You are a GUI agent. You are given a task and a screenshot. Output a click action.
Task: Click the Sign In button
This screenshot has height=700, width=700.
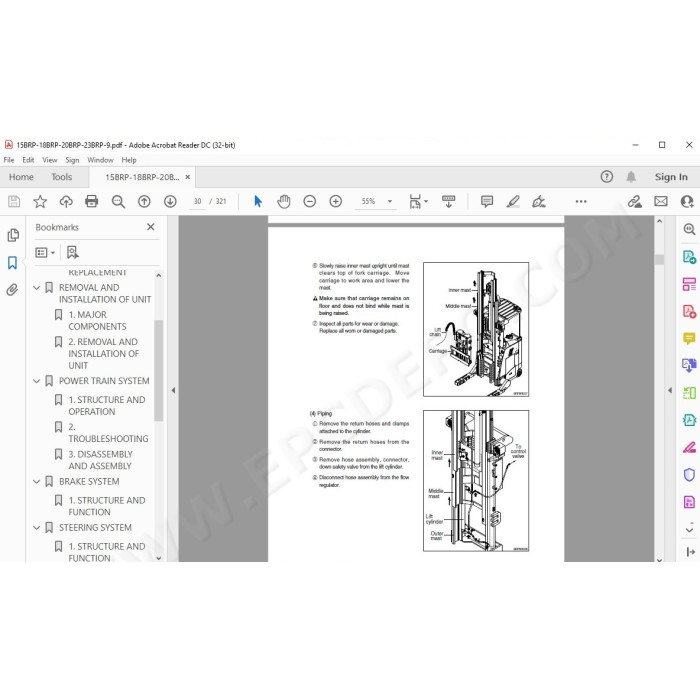(671, 177)
